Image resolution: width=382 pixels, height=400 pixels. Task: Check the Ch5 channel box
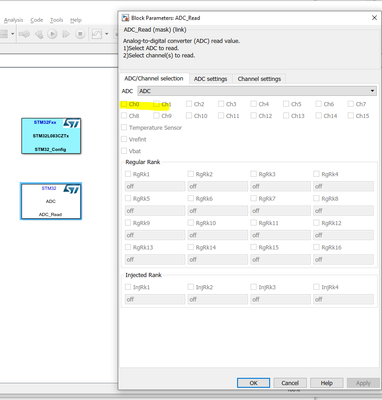tap(286, 104)
